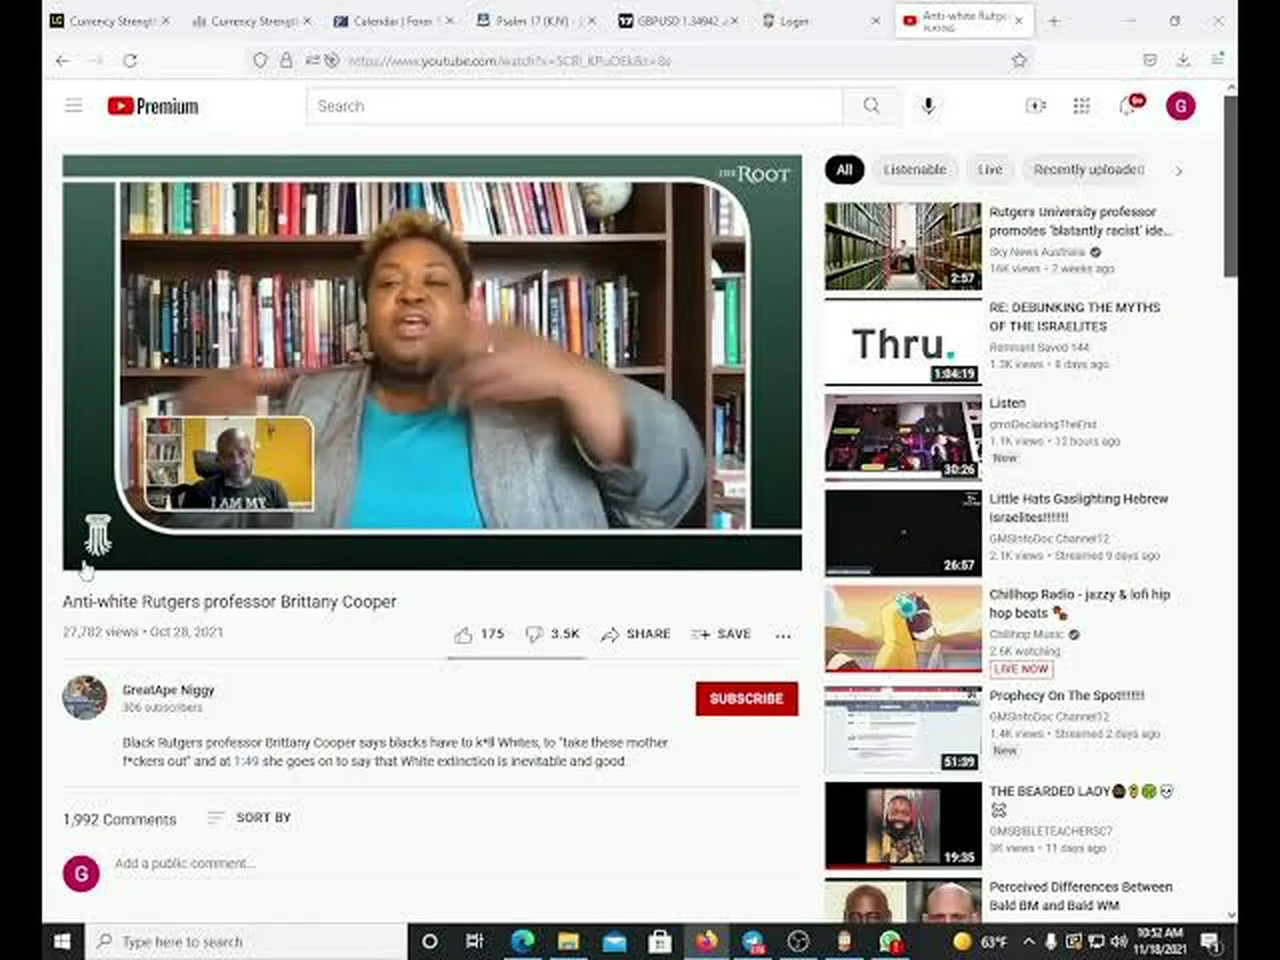The width and height of the screenshot is (1280, 960).
Task: Open 'The Bearded Lady' video thumbnail
Action: click(903, 826)
